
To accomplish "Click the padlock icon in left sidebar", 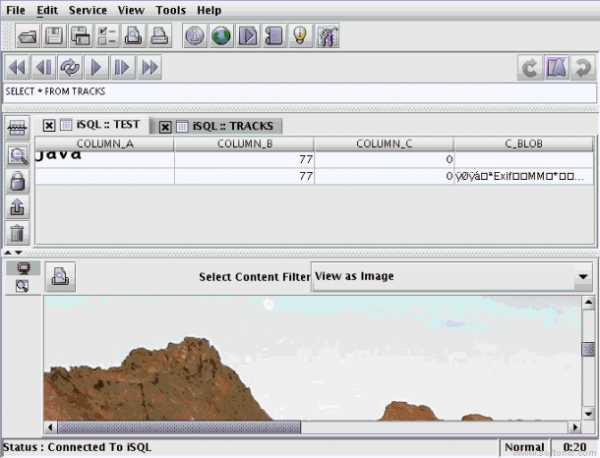I will [18, 182].
